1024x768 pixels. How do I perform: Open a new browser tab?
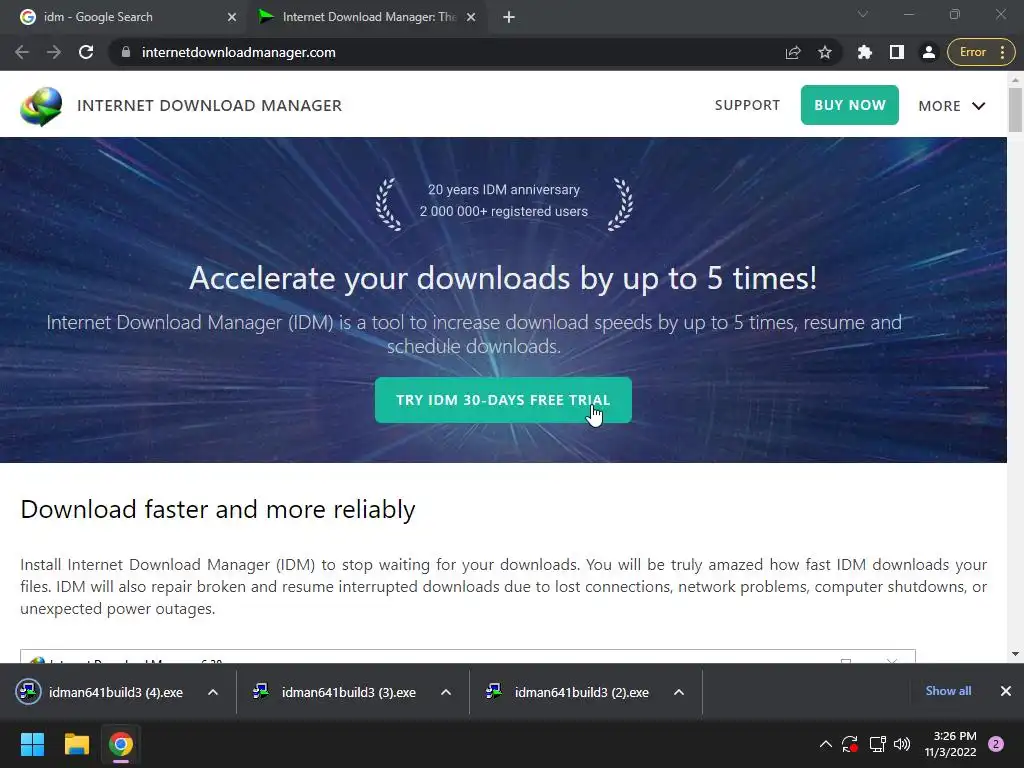pyautogui.click(x=509, y=17)
